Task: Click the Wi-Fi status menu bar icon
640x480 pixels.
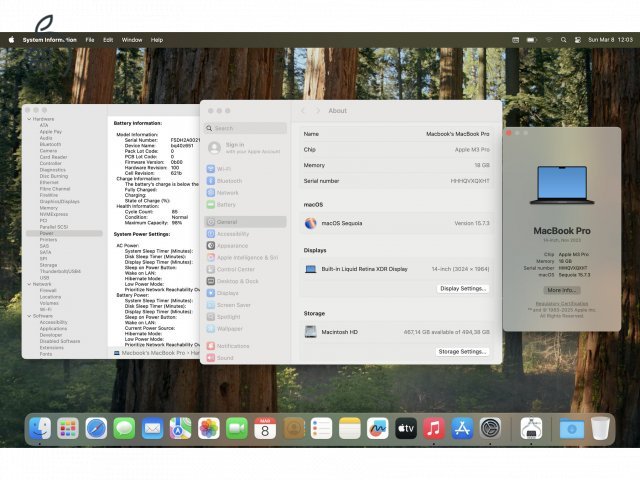Action: coord(549,40)
